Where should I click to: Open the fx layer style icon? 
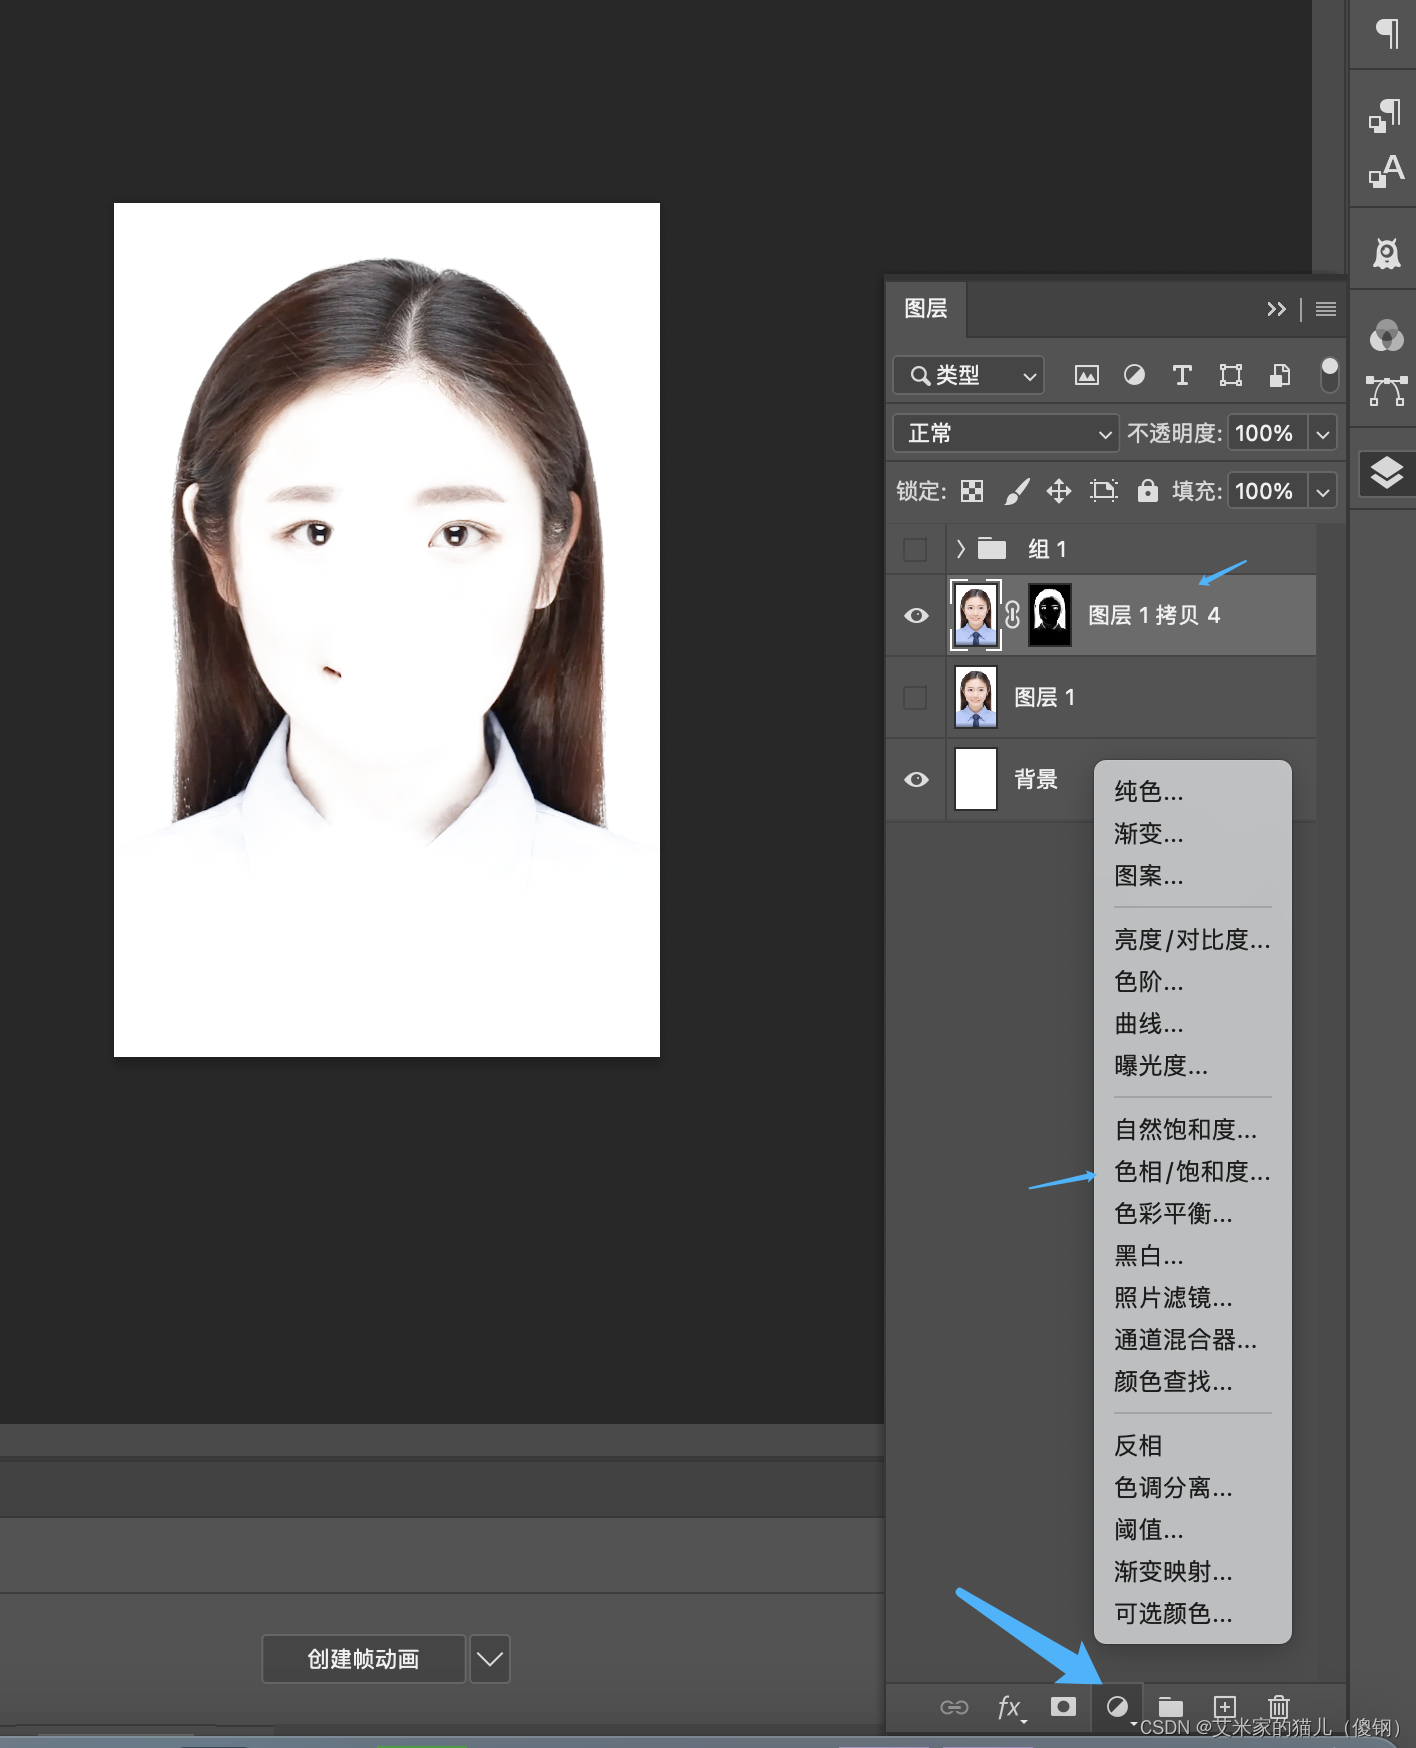1010,1707
